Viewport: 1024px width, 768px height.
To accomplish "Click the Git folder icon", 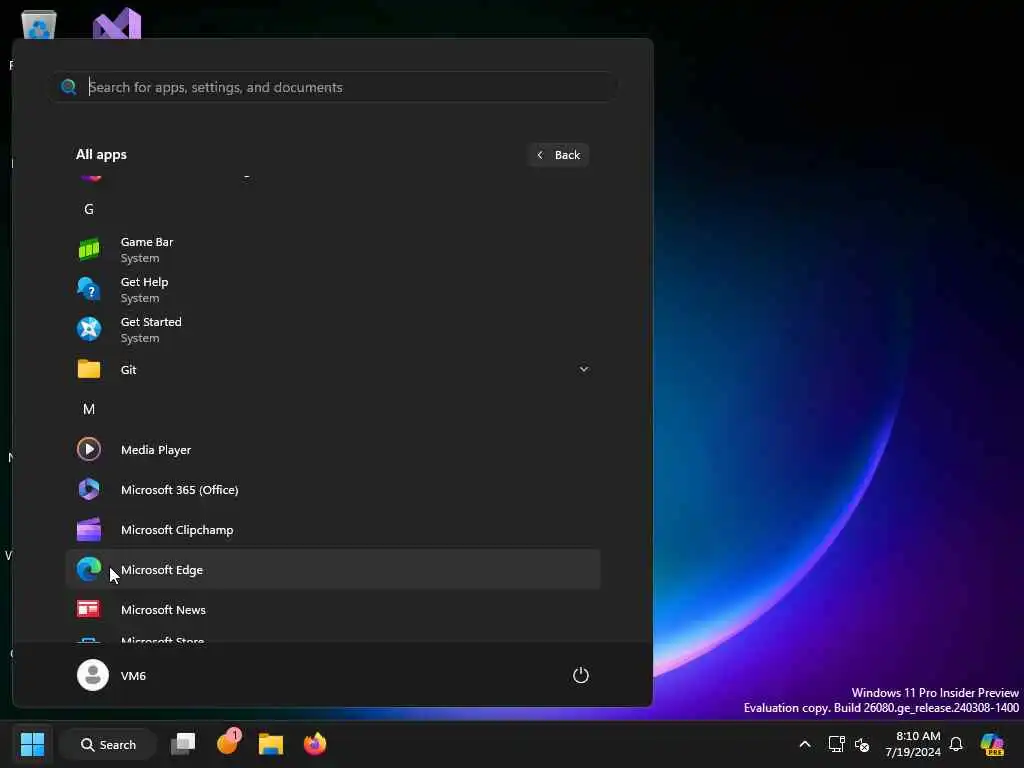I will click(x=89, y=369).
